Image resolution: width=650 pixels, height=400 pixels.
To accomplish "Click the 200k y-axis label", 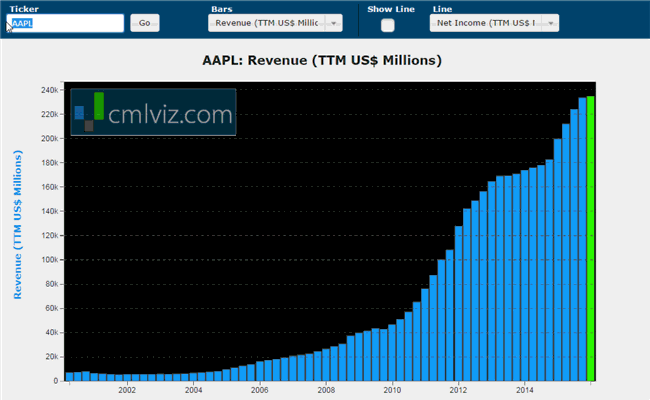I will click(50, 138).
